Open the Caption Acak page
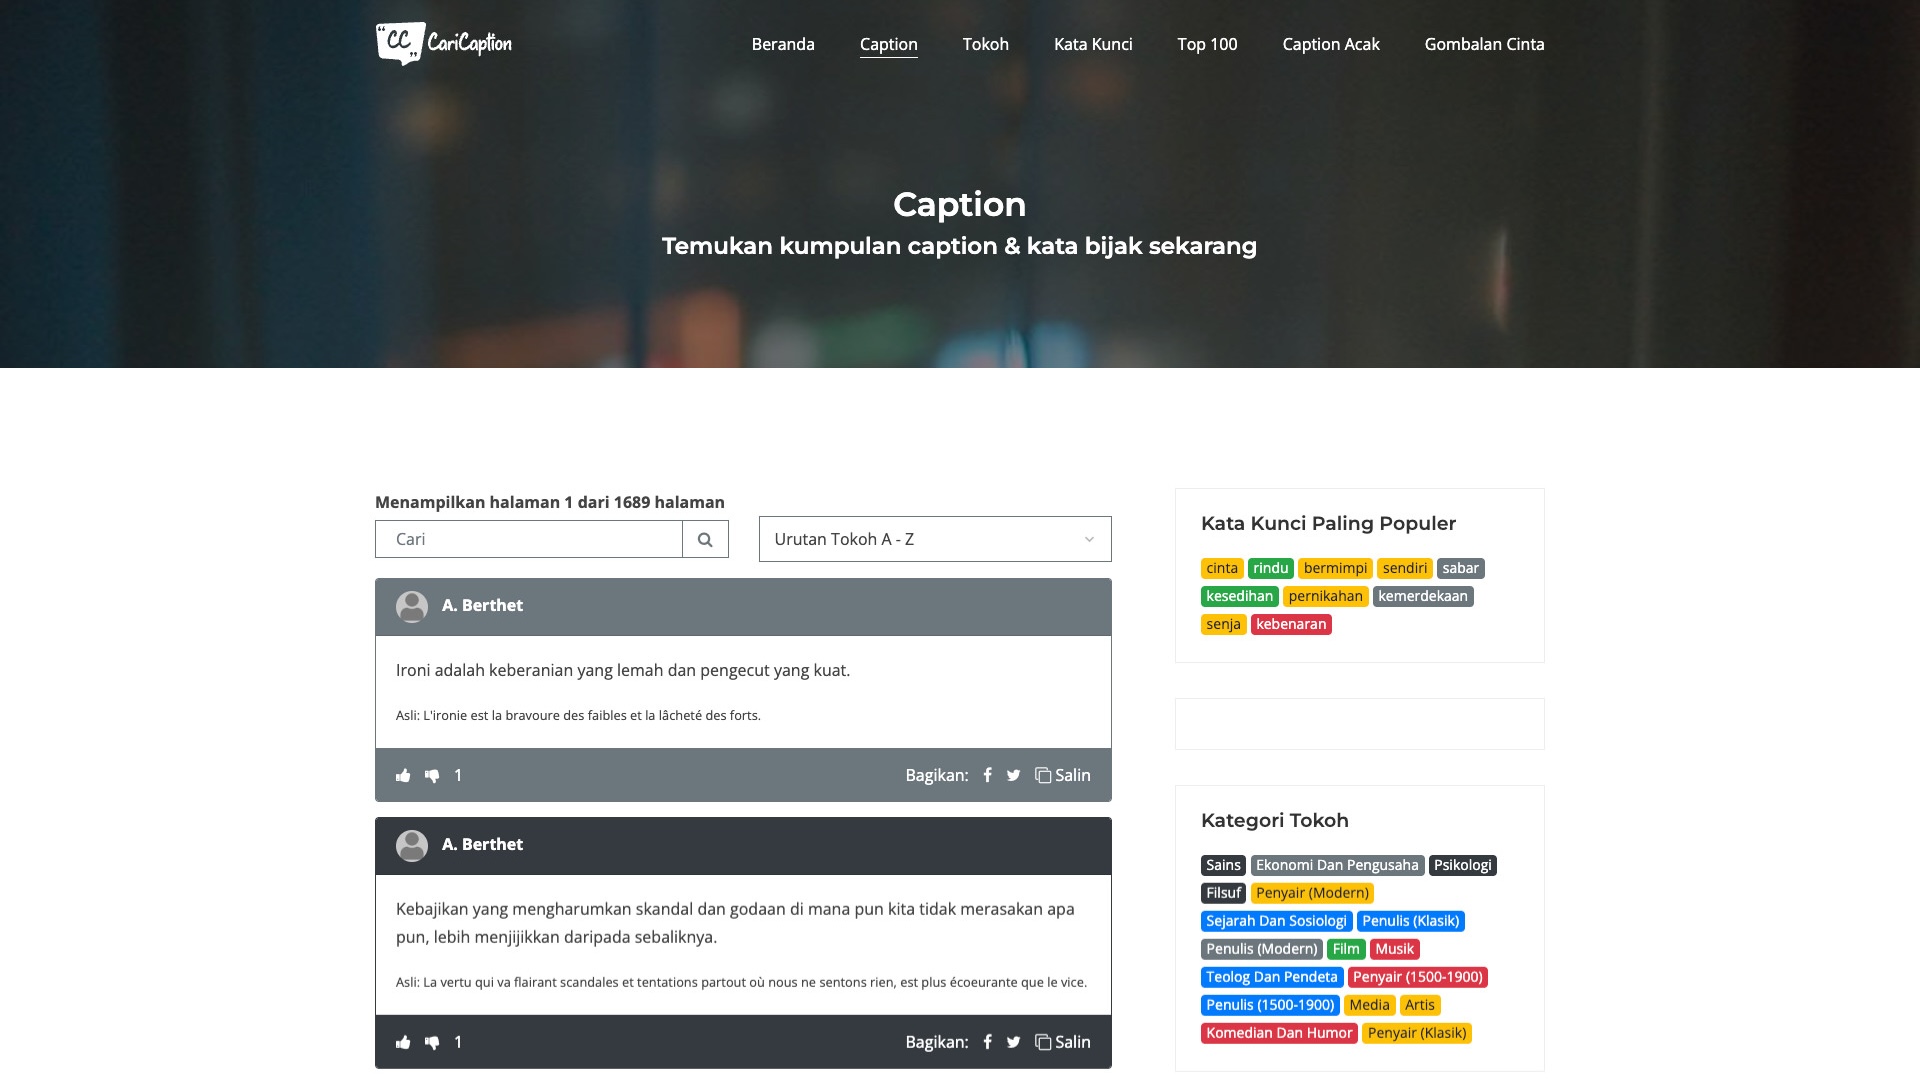Viewport: 1920px width, 1080px height. [x=1330, y=44]
